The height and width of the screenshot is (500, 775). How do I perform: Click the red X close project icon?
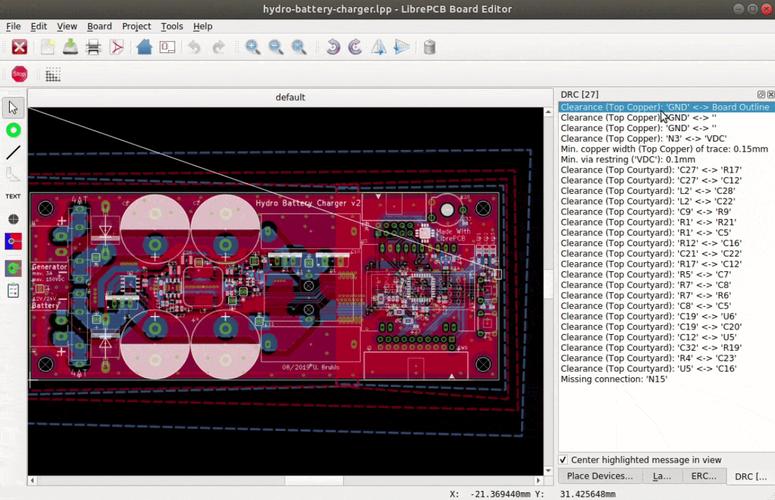[19, 47]
